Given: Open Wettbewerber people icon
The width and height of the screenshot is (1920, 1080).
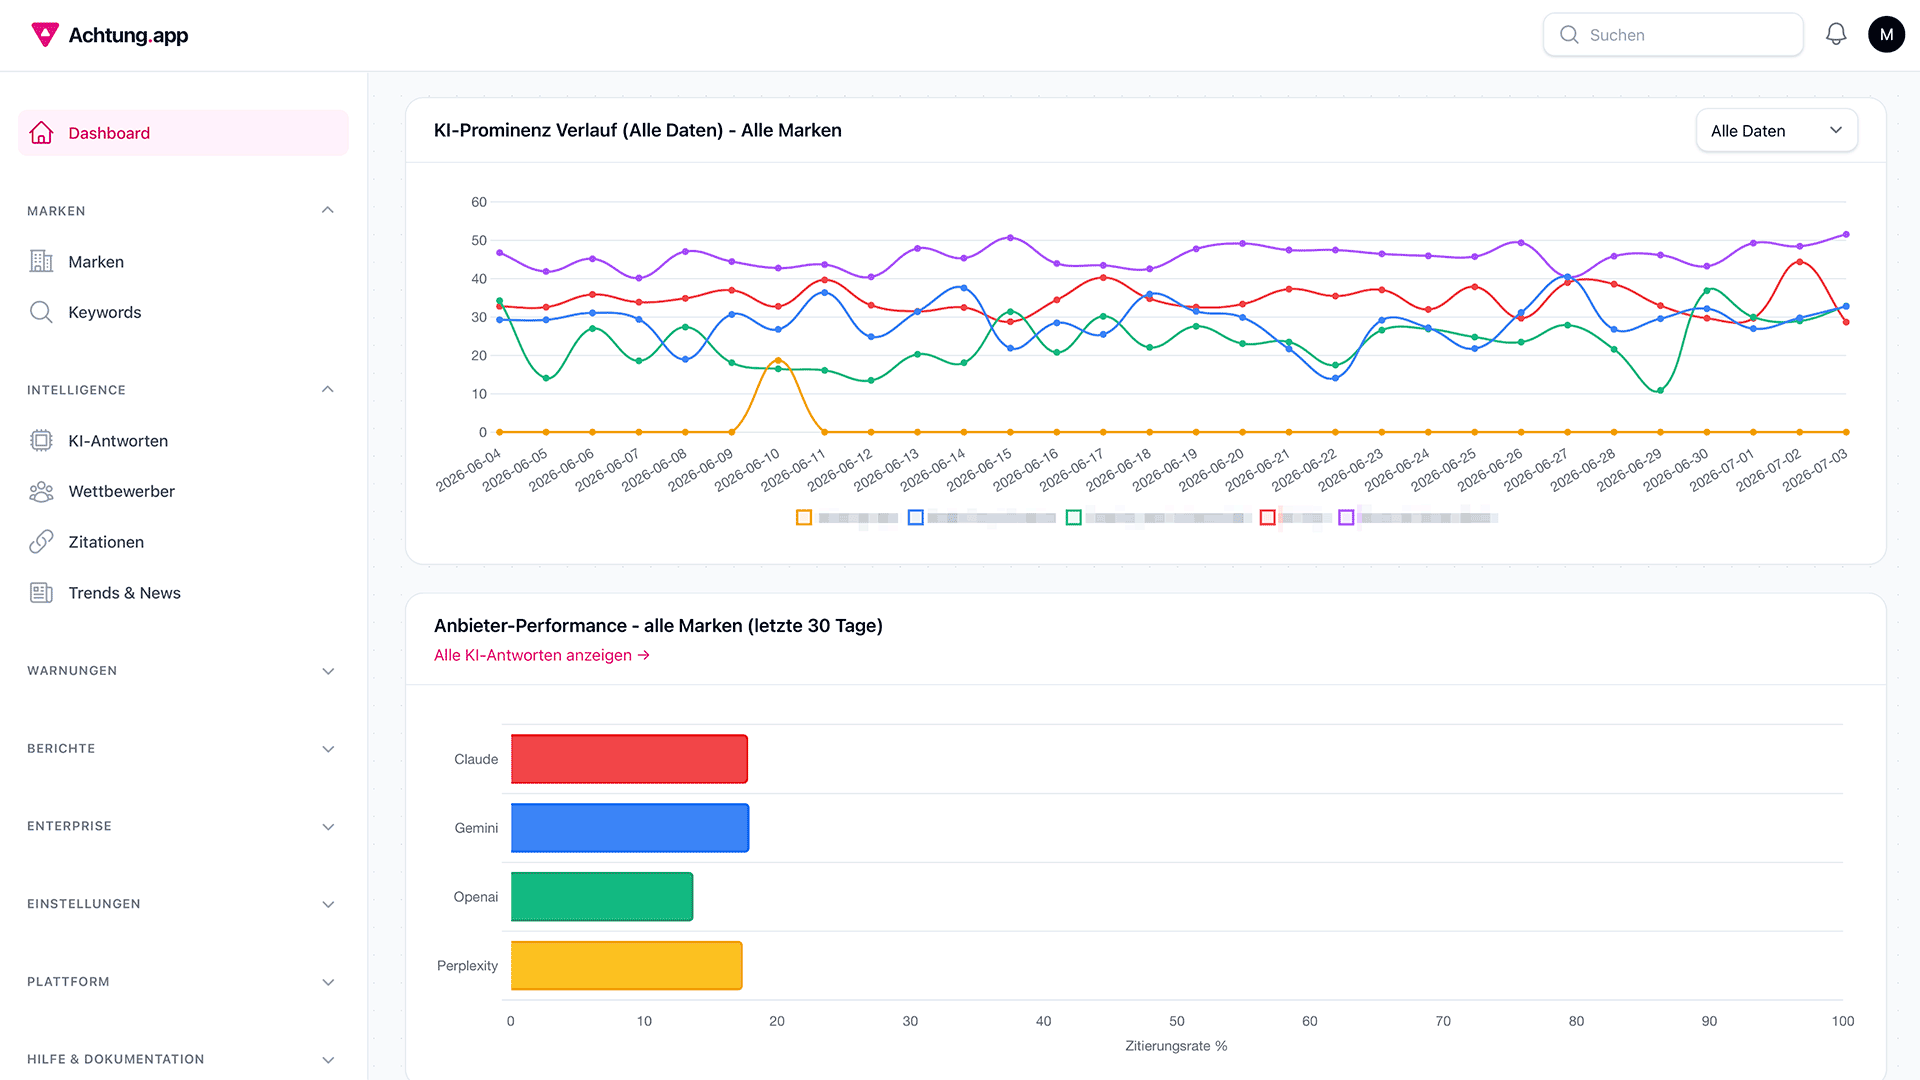Looking at the screenshot, I should pyautogui.click(x=41, y=491).
